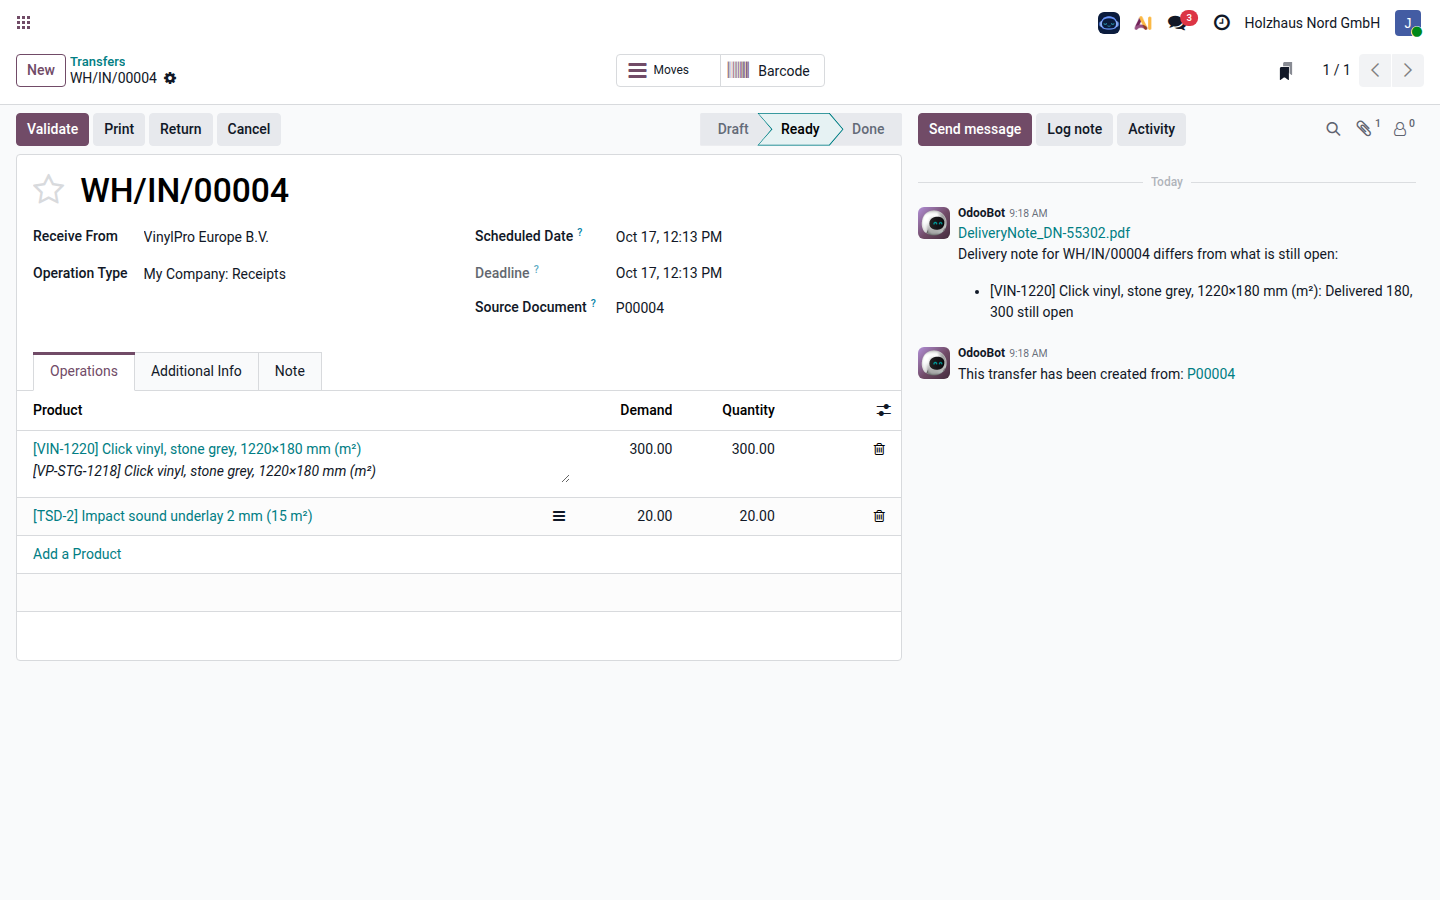Schedule an Activity in the chatter
The height and width of the screenshot is (900, 1440).
point(1152,129)
